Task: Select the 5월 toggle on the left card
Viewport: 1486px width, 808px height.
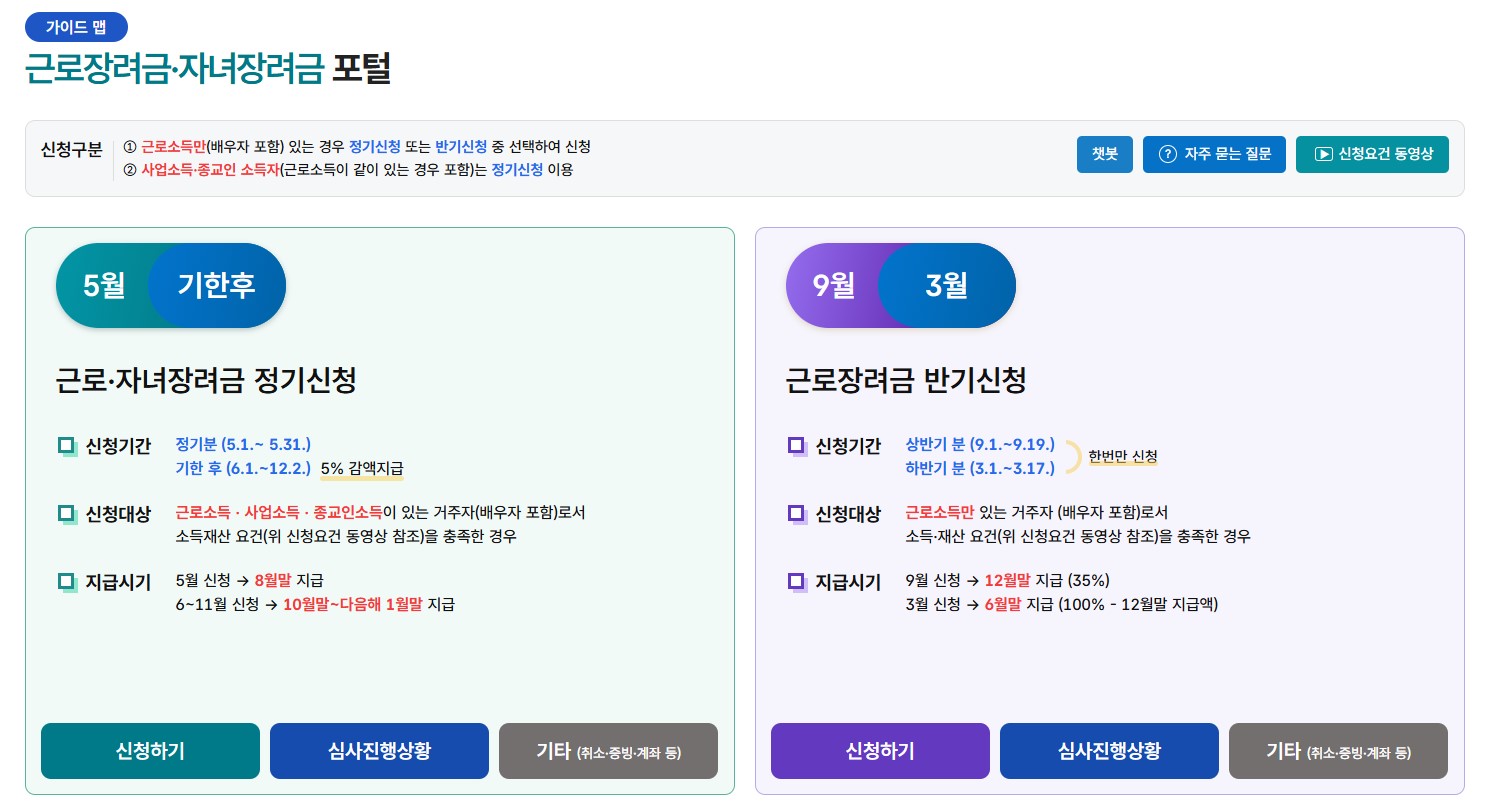Action: (104, 285)
